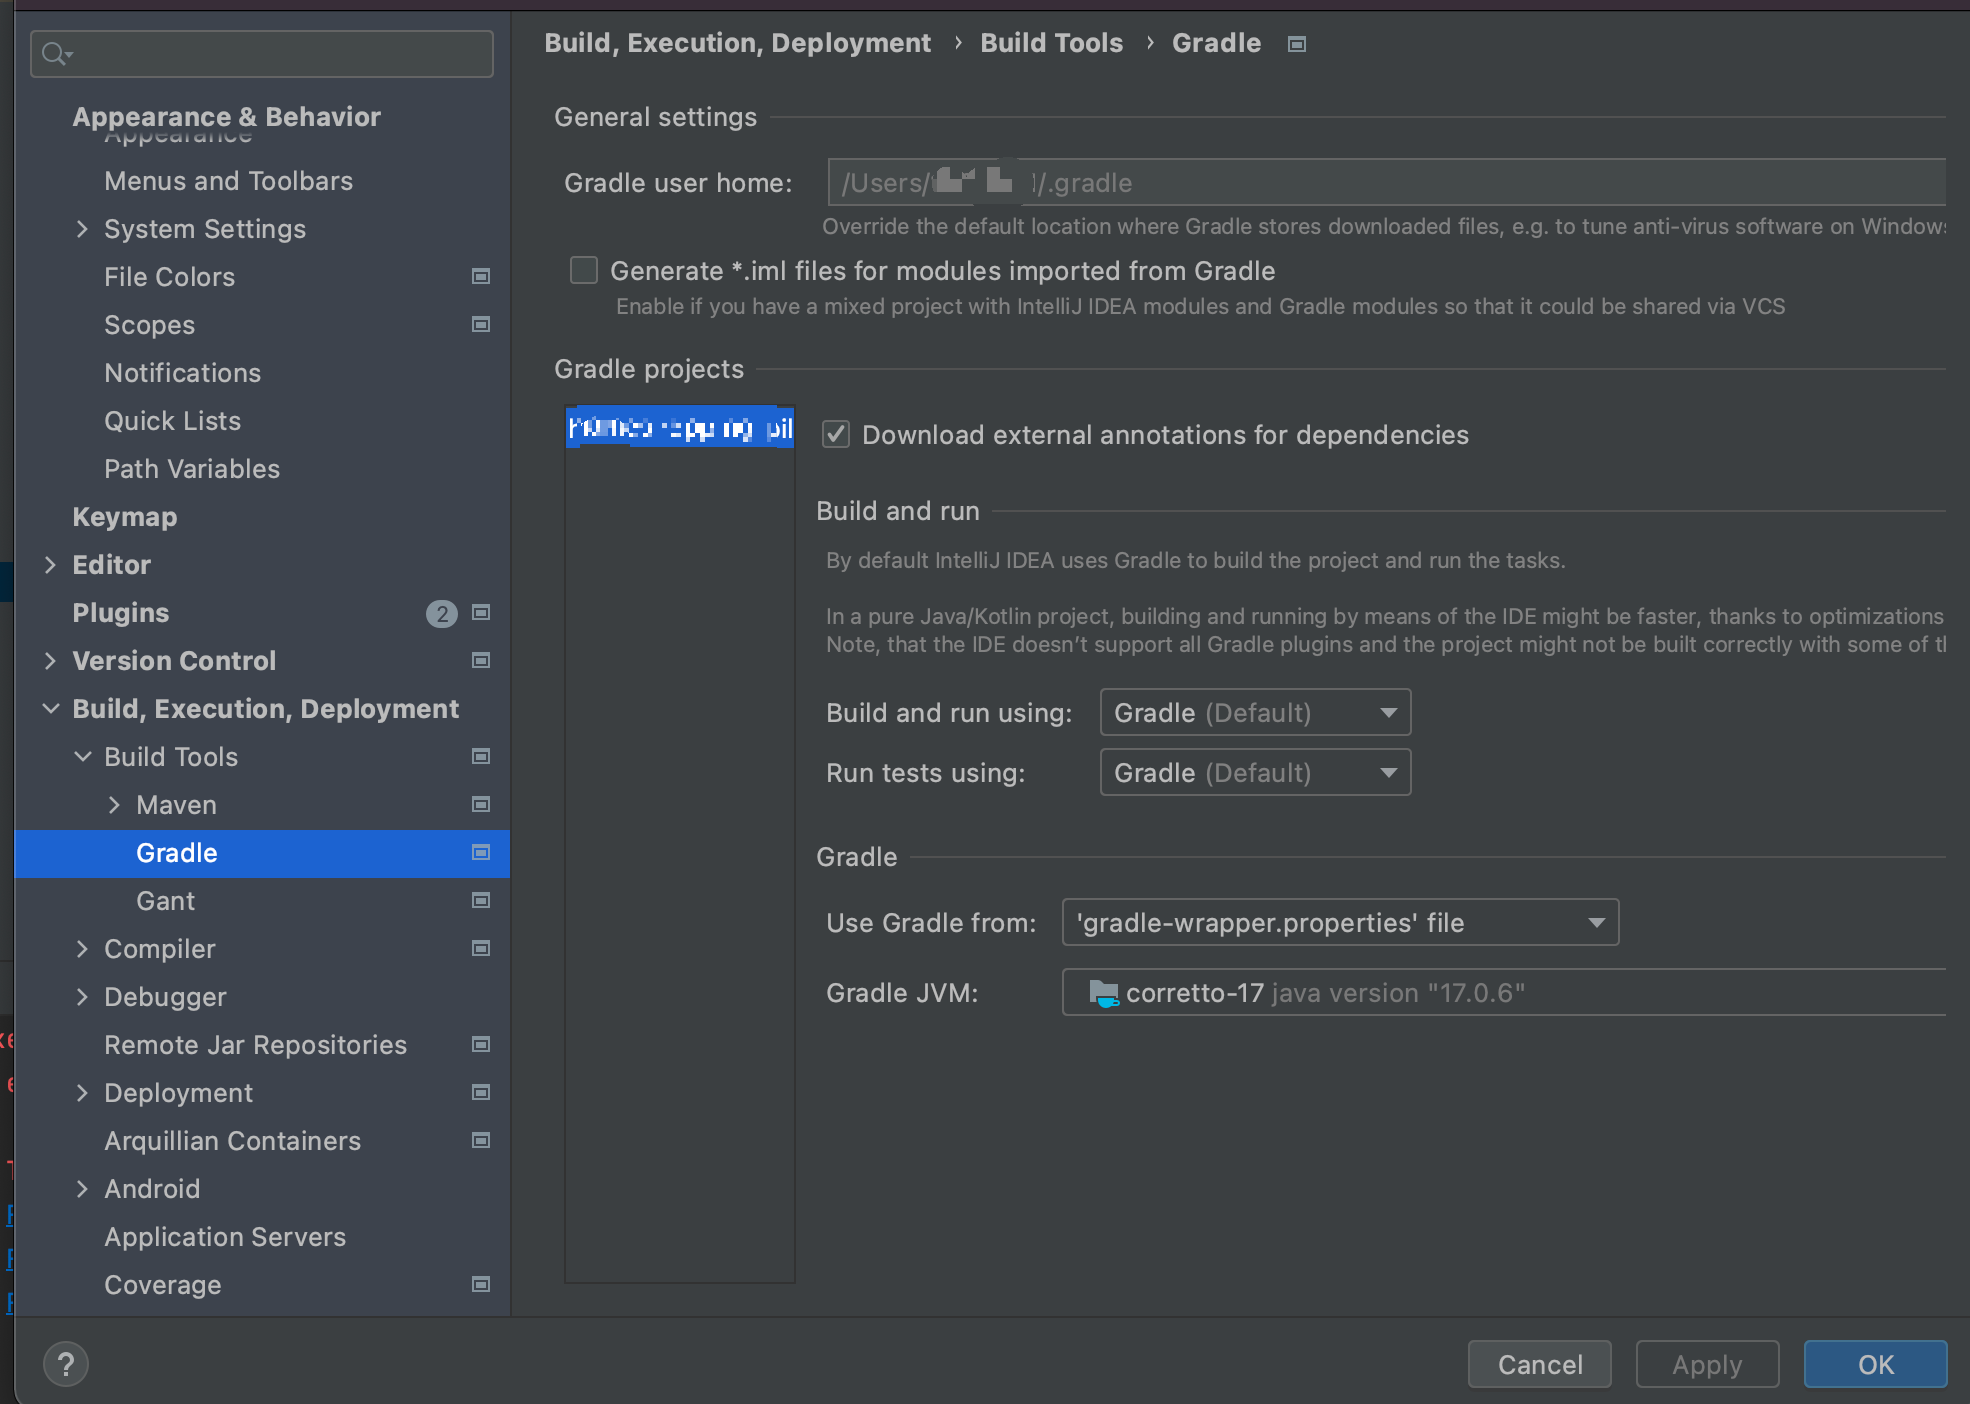Screen dimensions: 1970x1404
Task: Open Build and run using dropdown
Action: tap(1255, 712)
